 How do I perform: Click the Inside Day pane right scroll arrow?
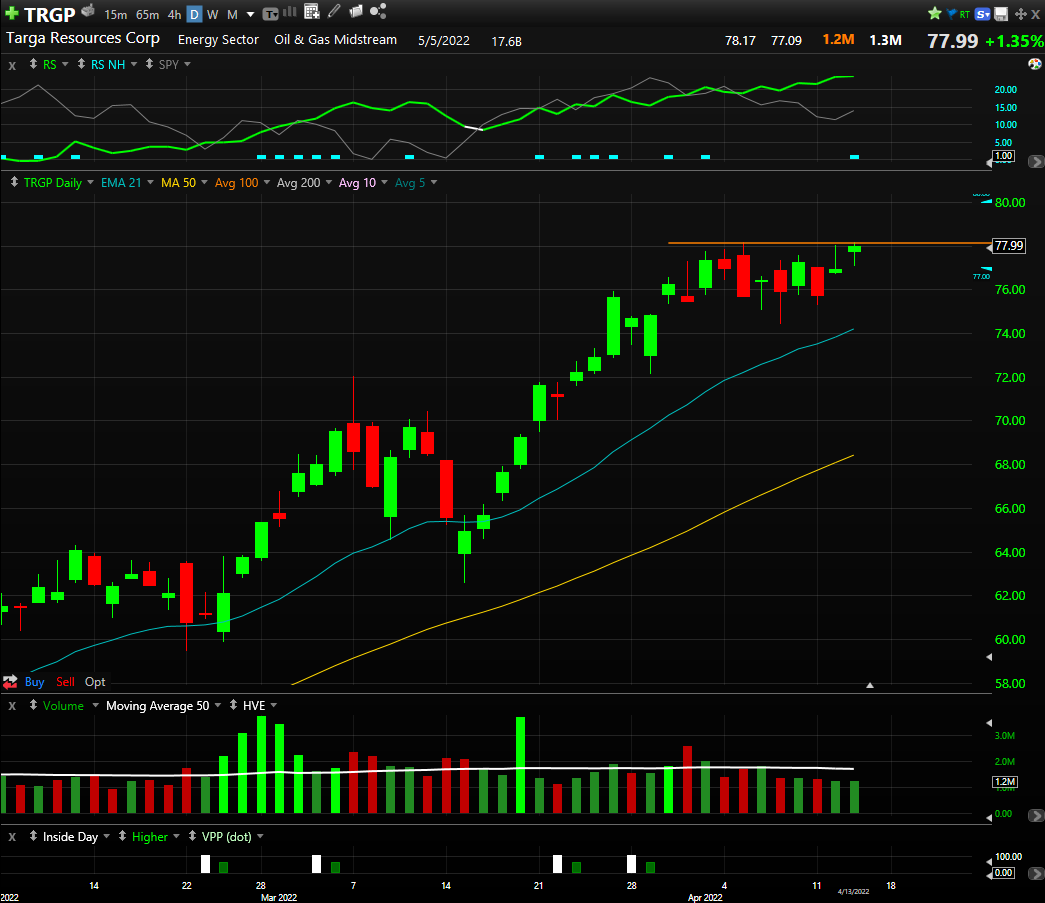[1036, 873]
